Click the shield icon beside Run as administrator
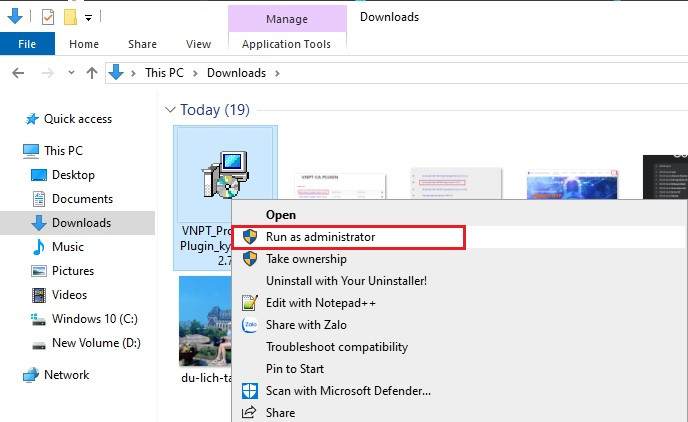 coord(250,237)
